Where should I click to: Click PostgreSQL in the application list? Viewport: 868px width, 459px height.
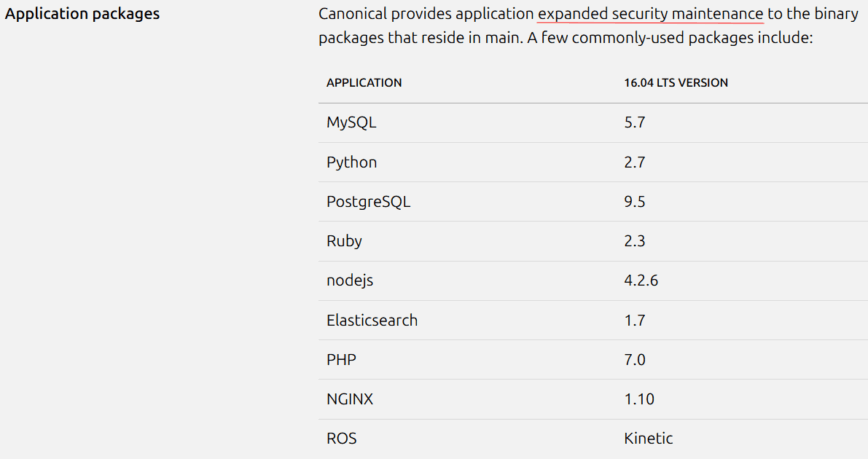[x=368, y=201]
